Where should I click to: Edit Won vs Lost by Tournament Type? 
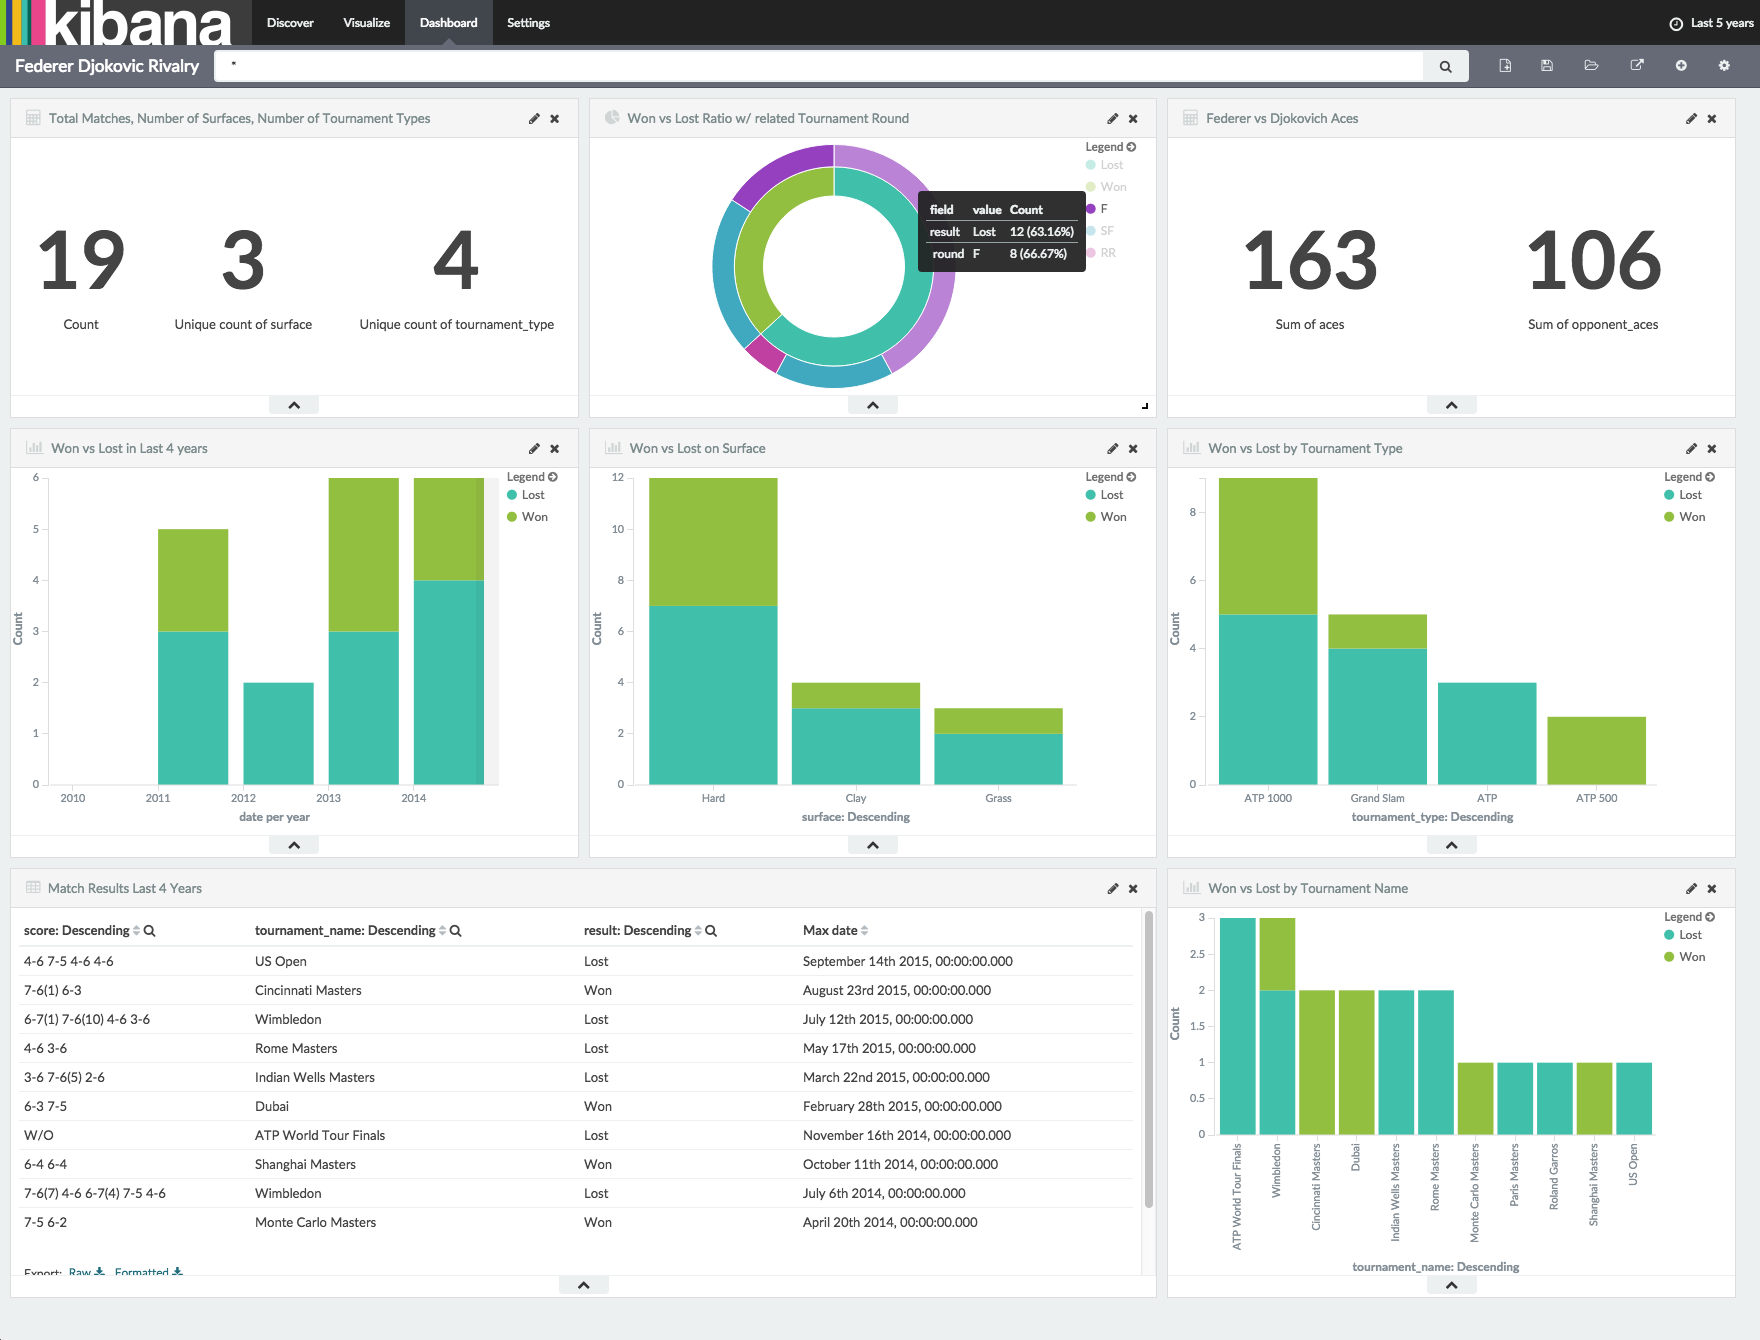pyautogui.click(x=1691, y=448)
